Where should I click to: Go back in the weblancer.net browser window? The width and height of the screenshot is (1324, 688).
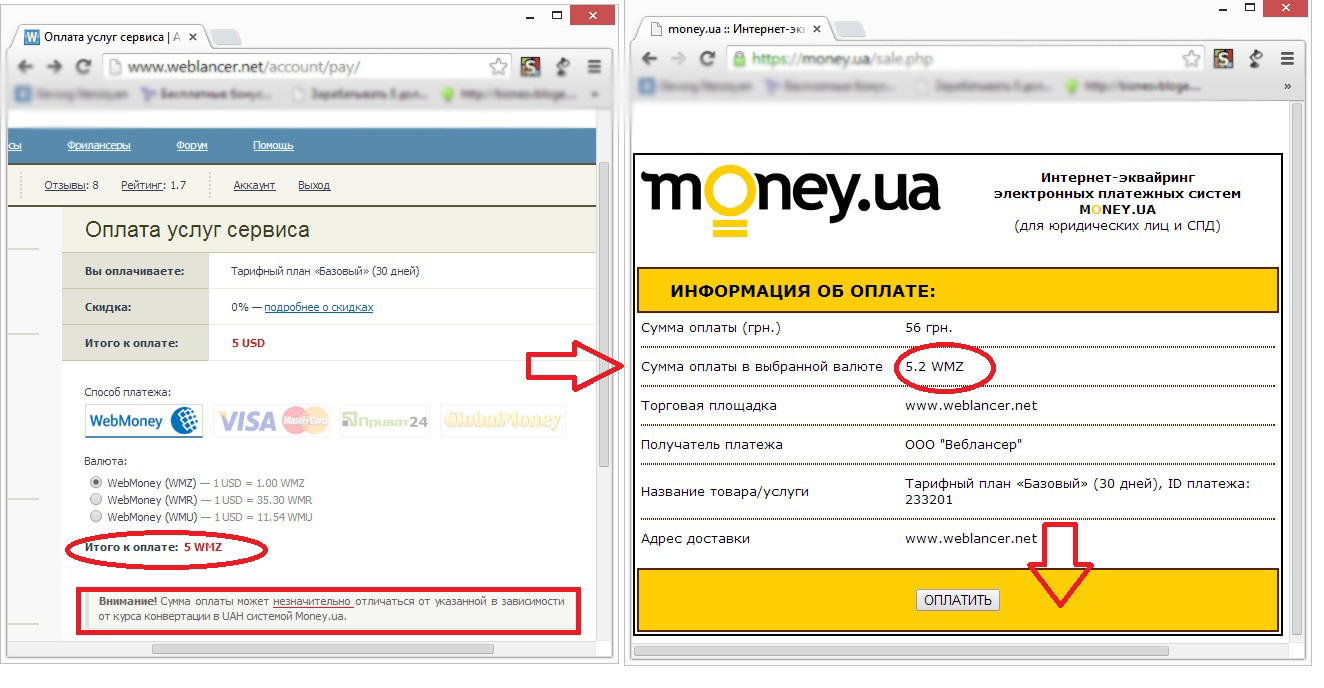tap(26, 67)
